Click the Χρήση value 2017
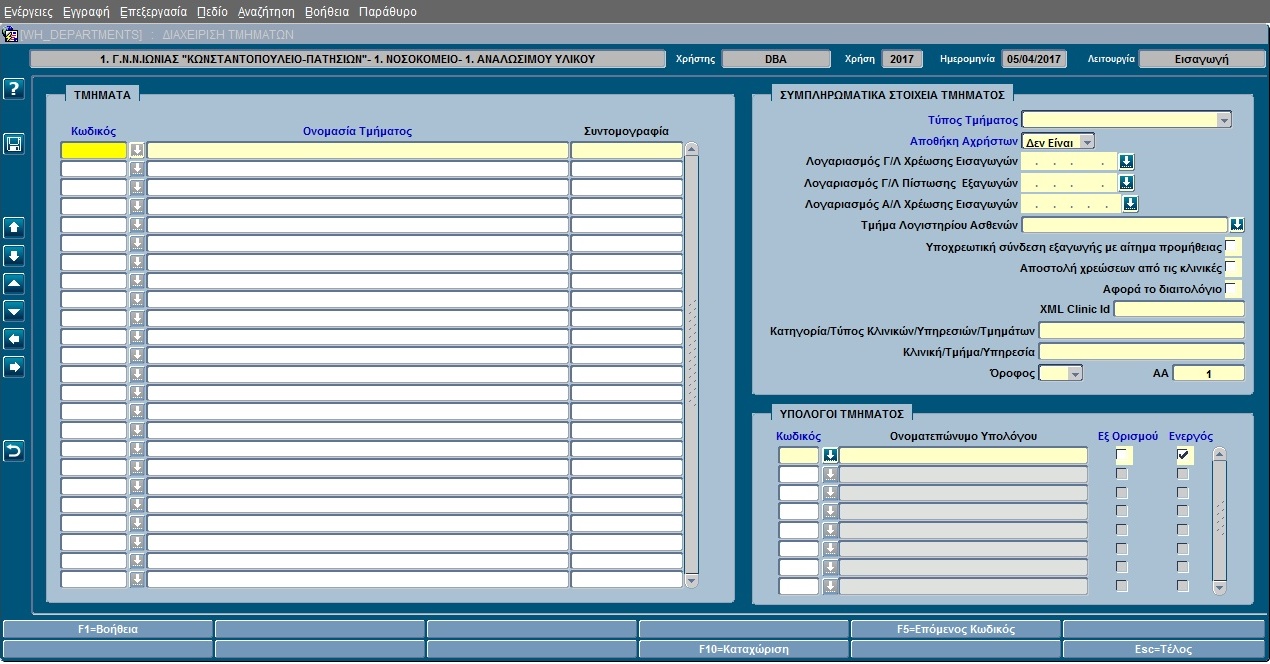 click(x=902, y=59)
